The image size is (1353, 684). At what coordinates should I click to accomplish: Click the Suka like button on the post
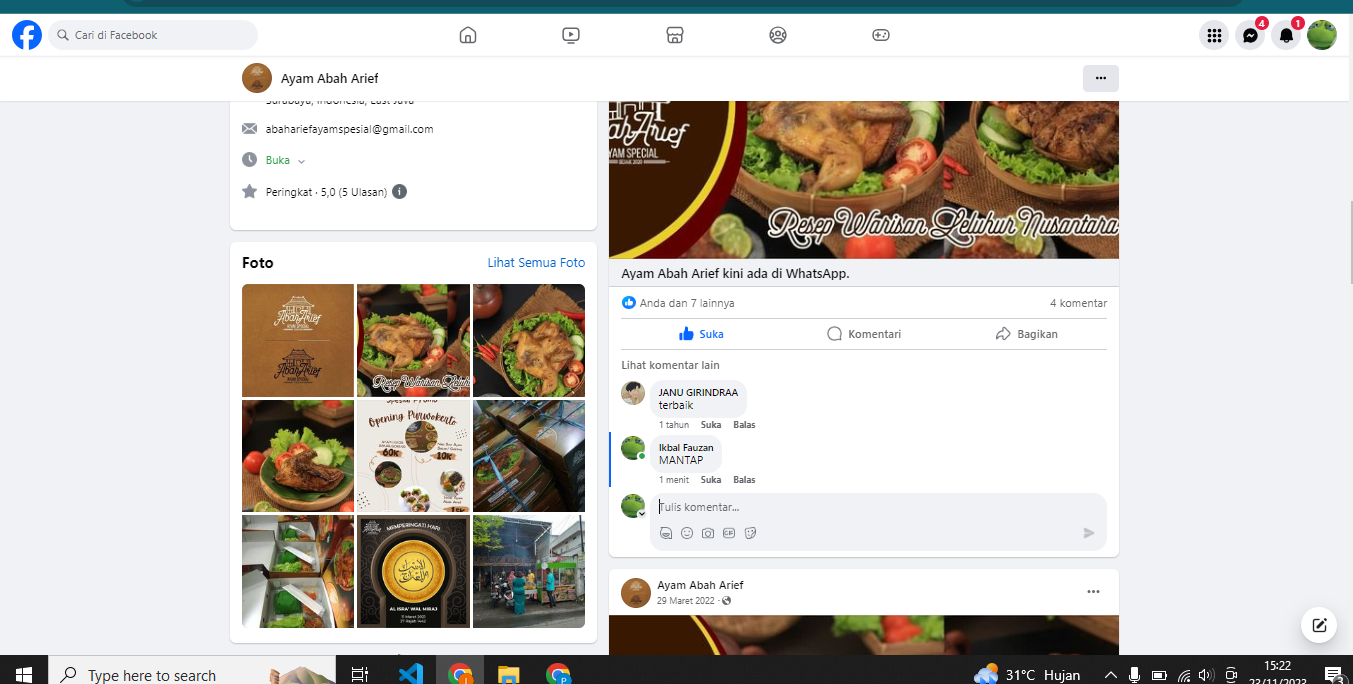701,334
